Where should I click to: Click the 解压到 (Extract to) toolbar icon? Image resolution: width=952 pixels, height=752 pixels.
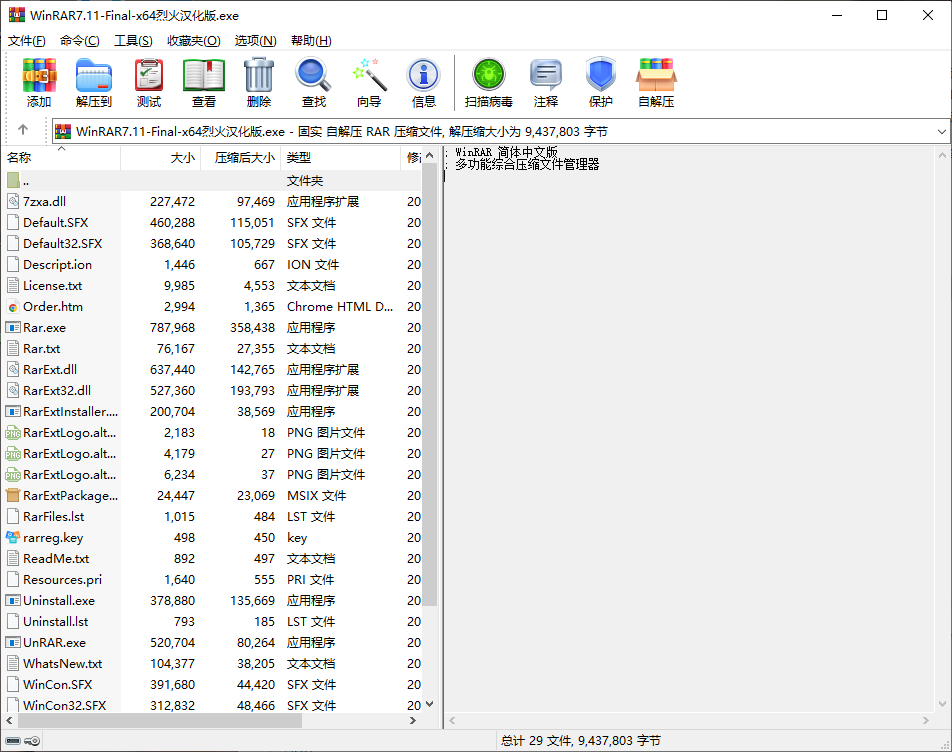pyautogui.click(x=94, y=83)
